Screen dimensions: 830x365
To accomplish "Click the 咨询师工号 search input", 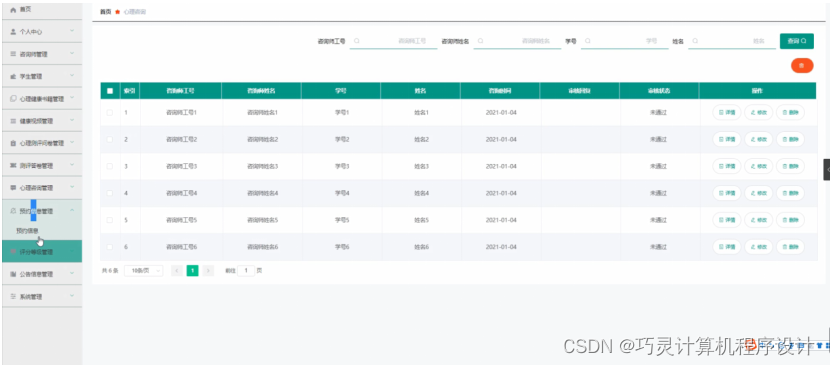I will (394, 41).
